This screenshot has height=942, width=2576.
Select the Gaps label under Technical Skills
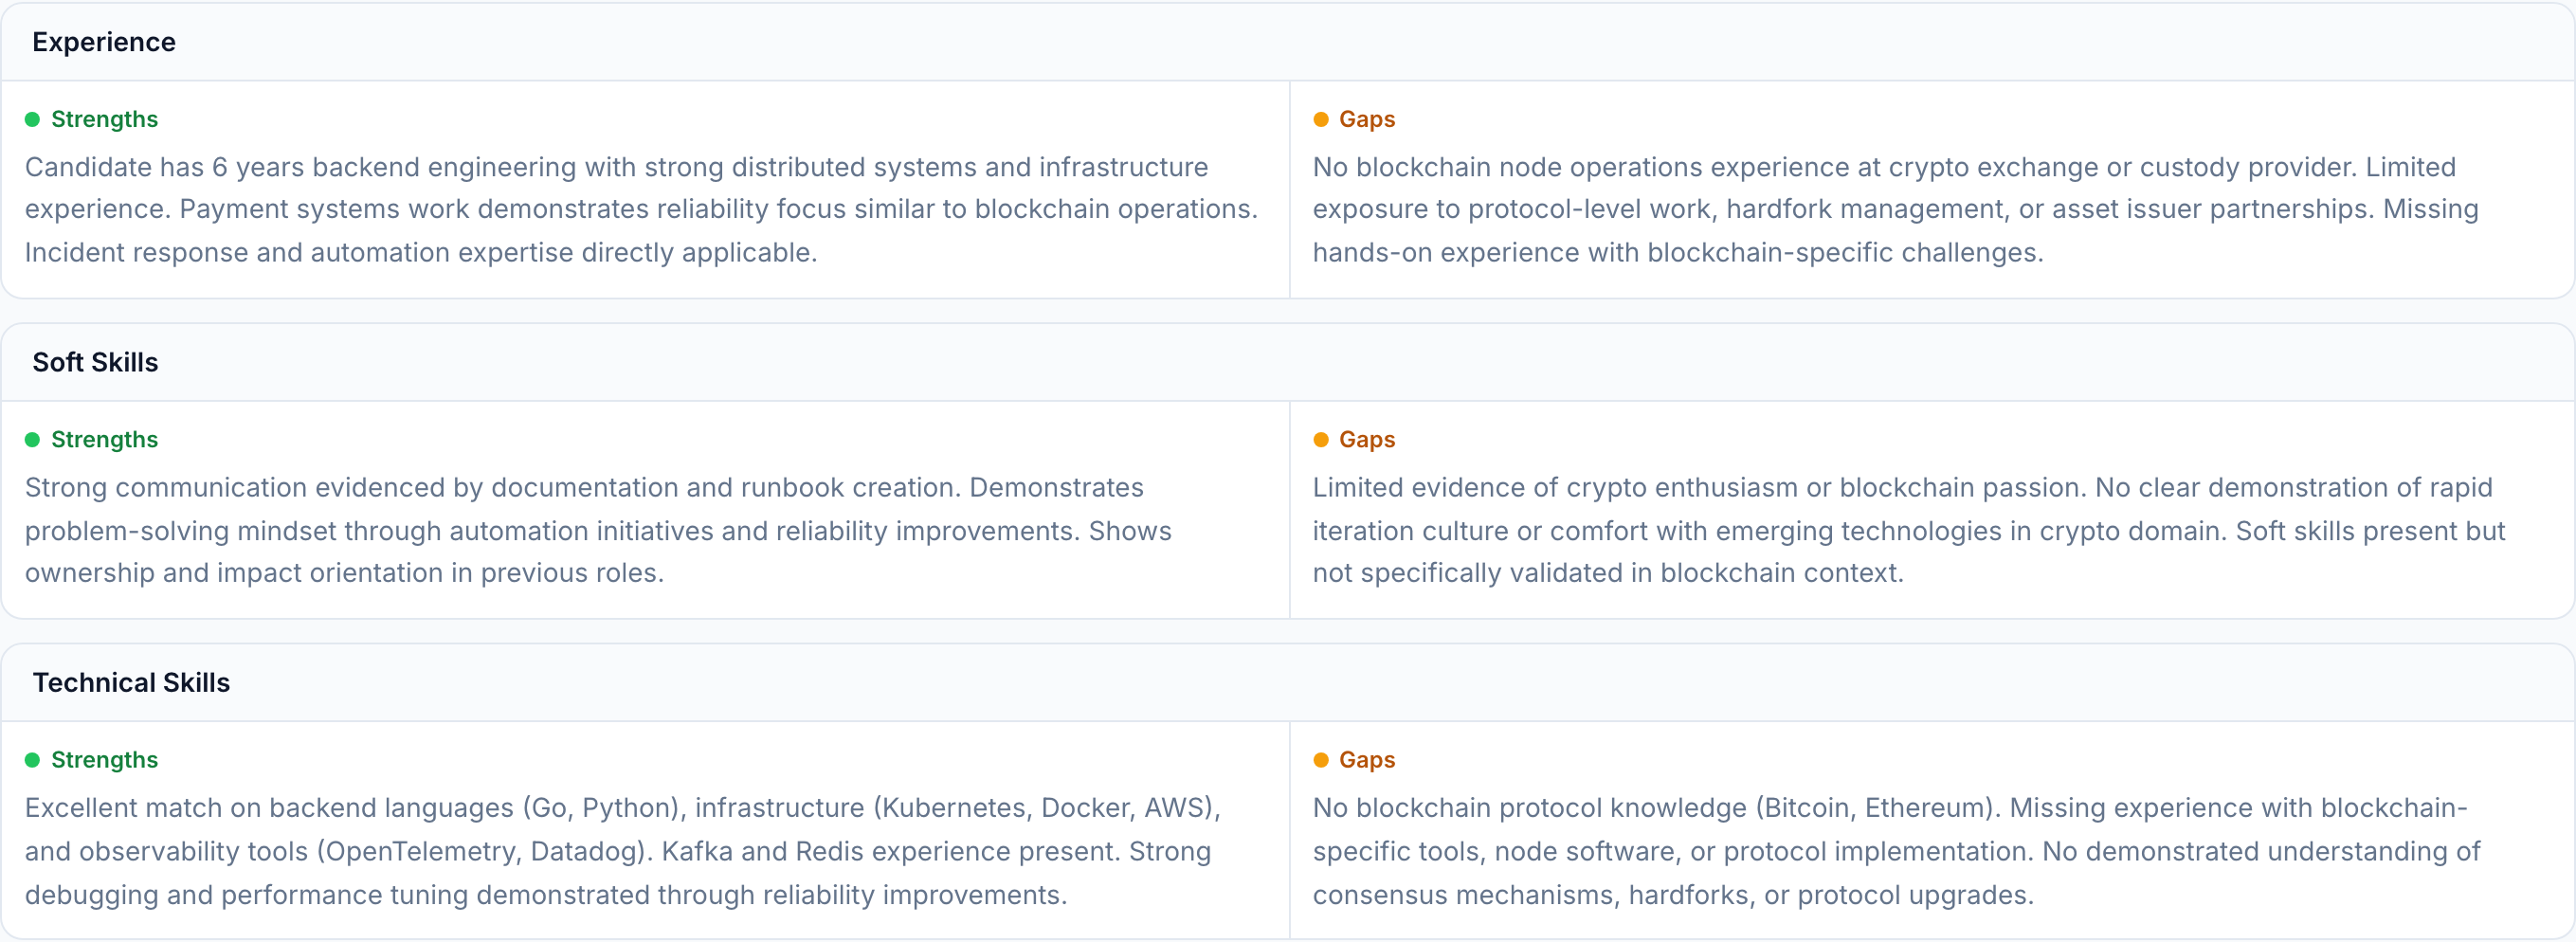pyautogui.click(x=1366, y=760)
